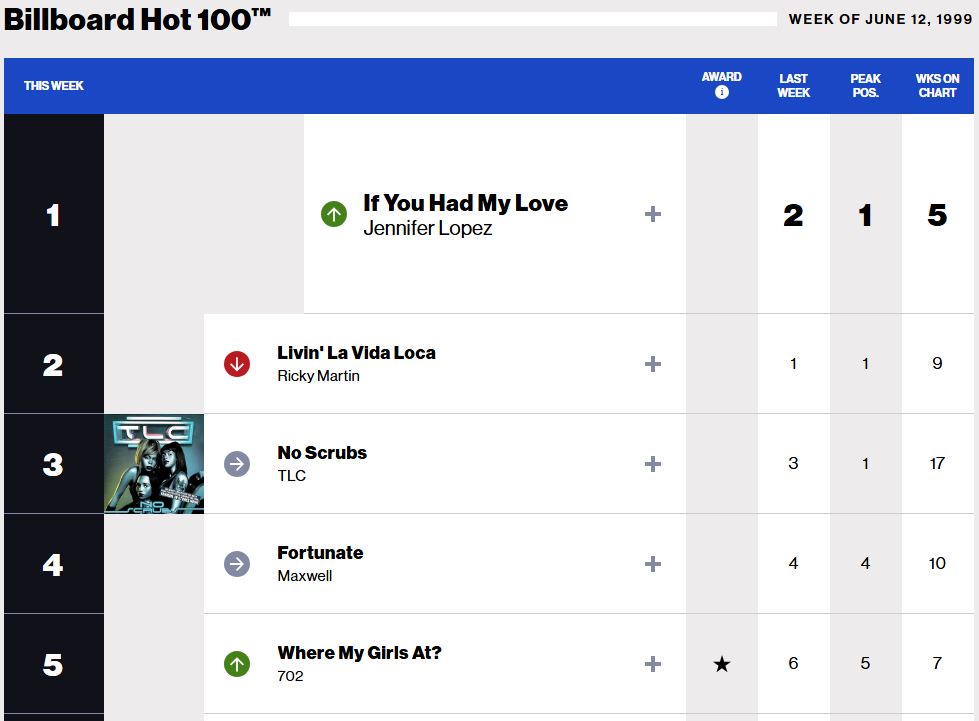Click the gray steady arrow beside No Scrubs
The image size is (979, 721).
237,464
